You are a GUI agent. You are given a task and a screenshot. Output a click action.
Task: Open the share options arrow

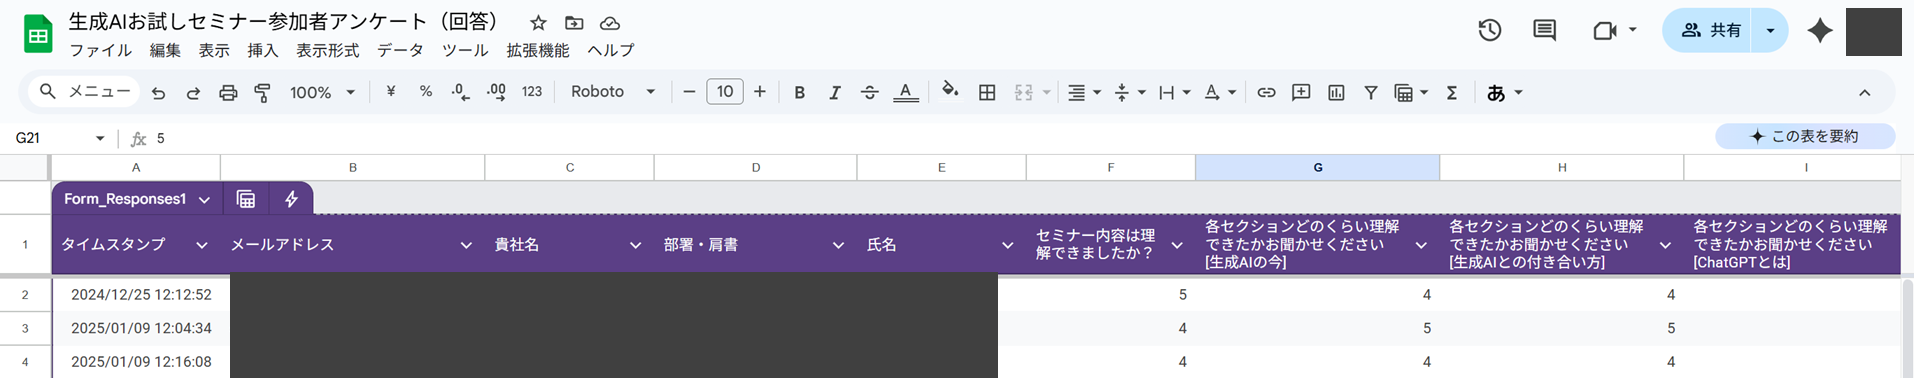tap(1771, 30)
